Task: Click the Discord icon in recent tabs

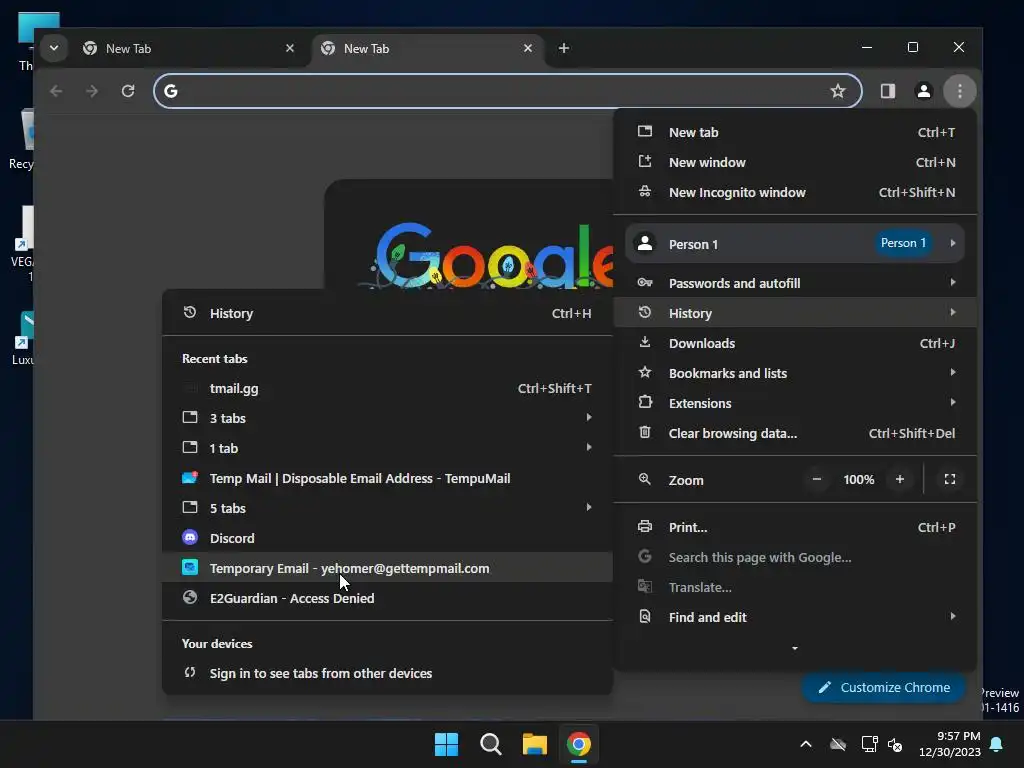Action: click(x=190, y=537)
